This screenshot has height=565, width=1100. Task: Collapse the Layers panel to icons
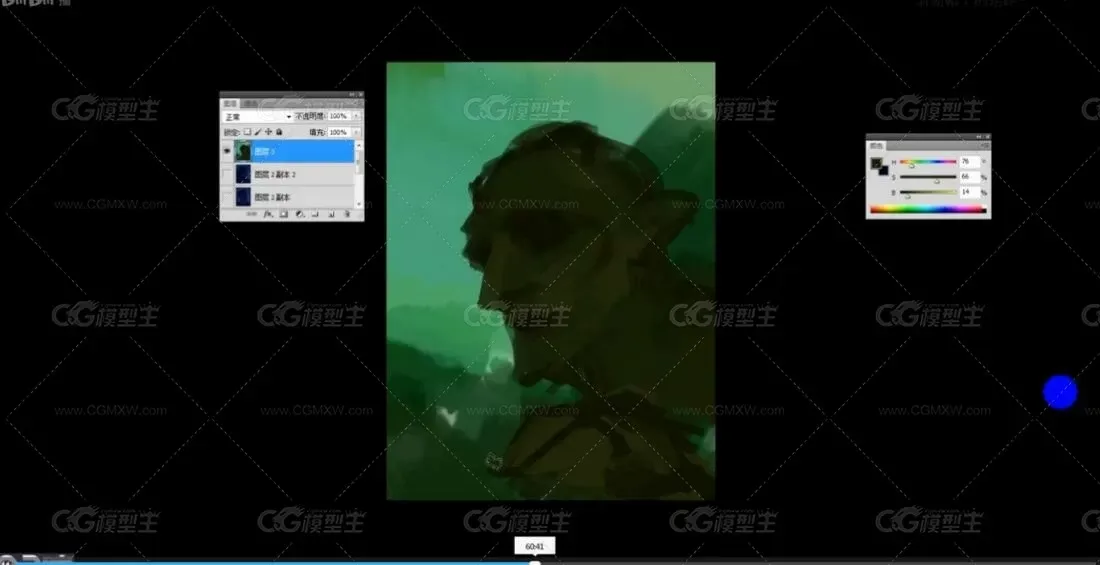pyautogui.click(x=351, y=94)
